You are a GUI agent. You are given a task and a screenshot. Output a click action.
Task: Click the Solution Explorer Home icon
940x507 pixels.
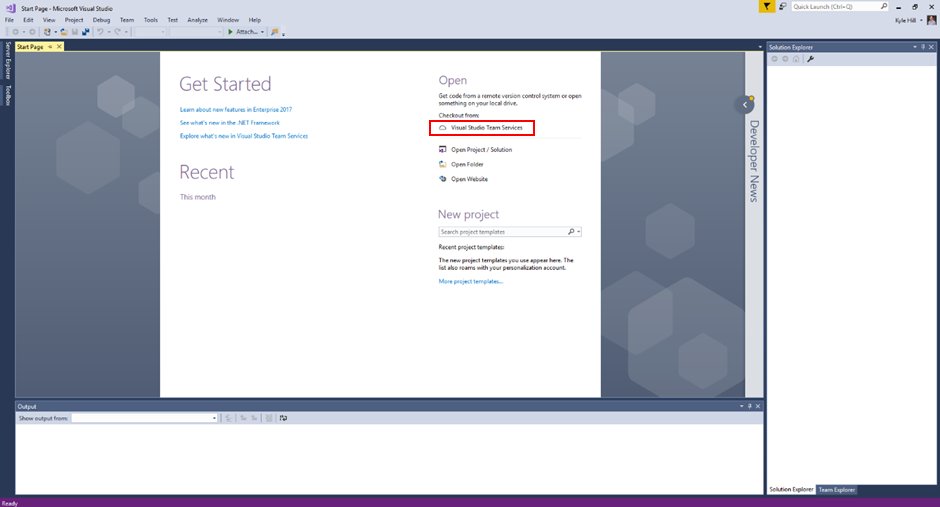(796, 59)
